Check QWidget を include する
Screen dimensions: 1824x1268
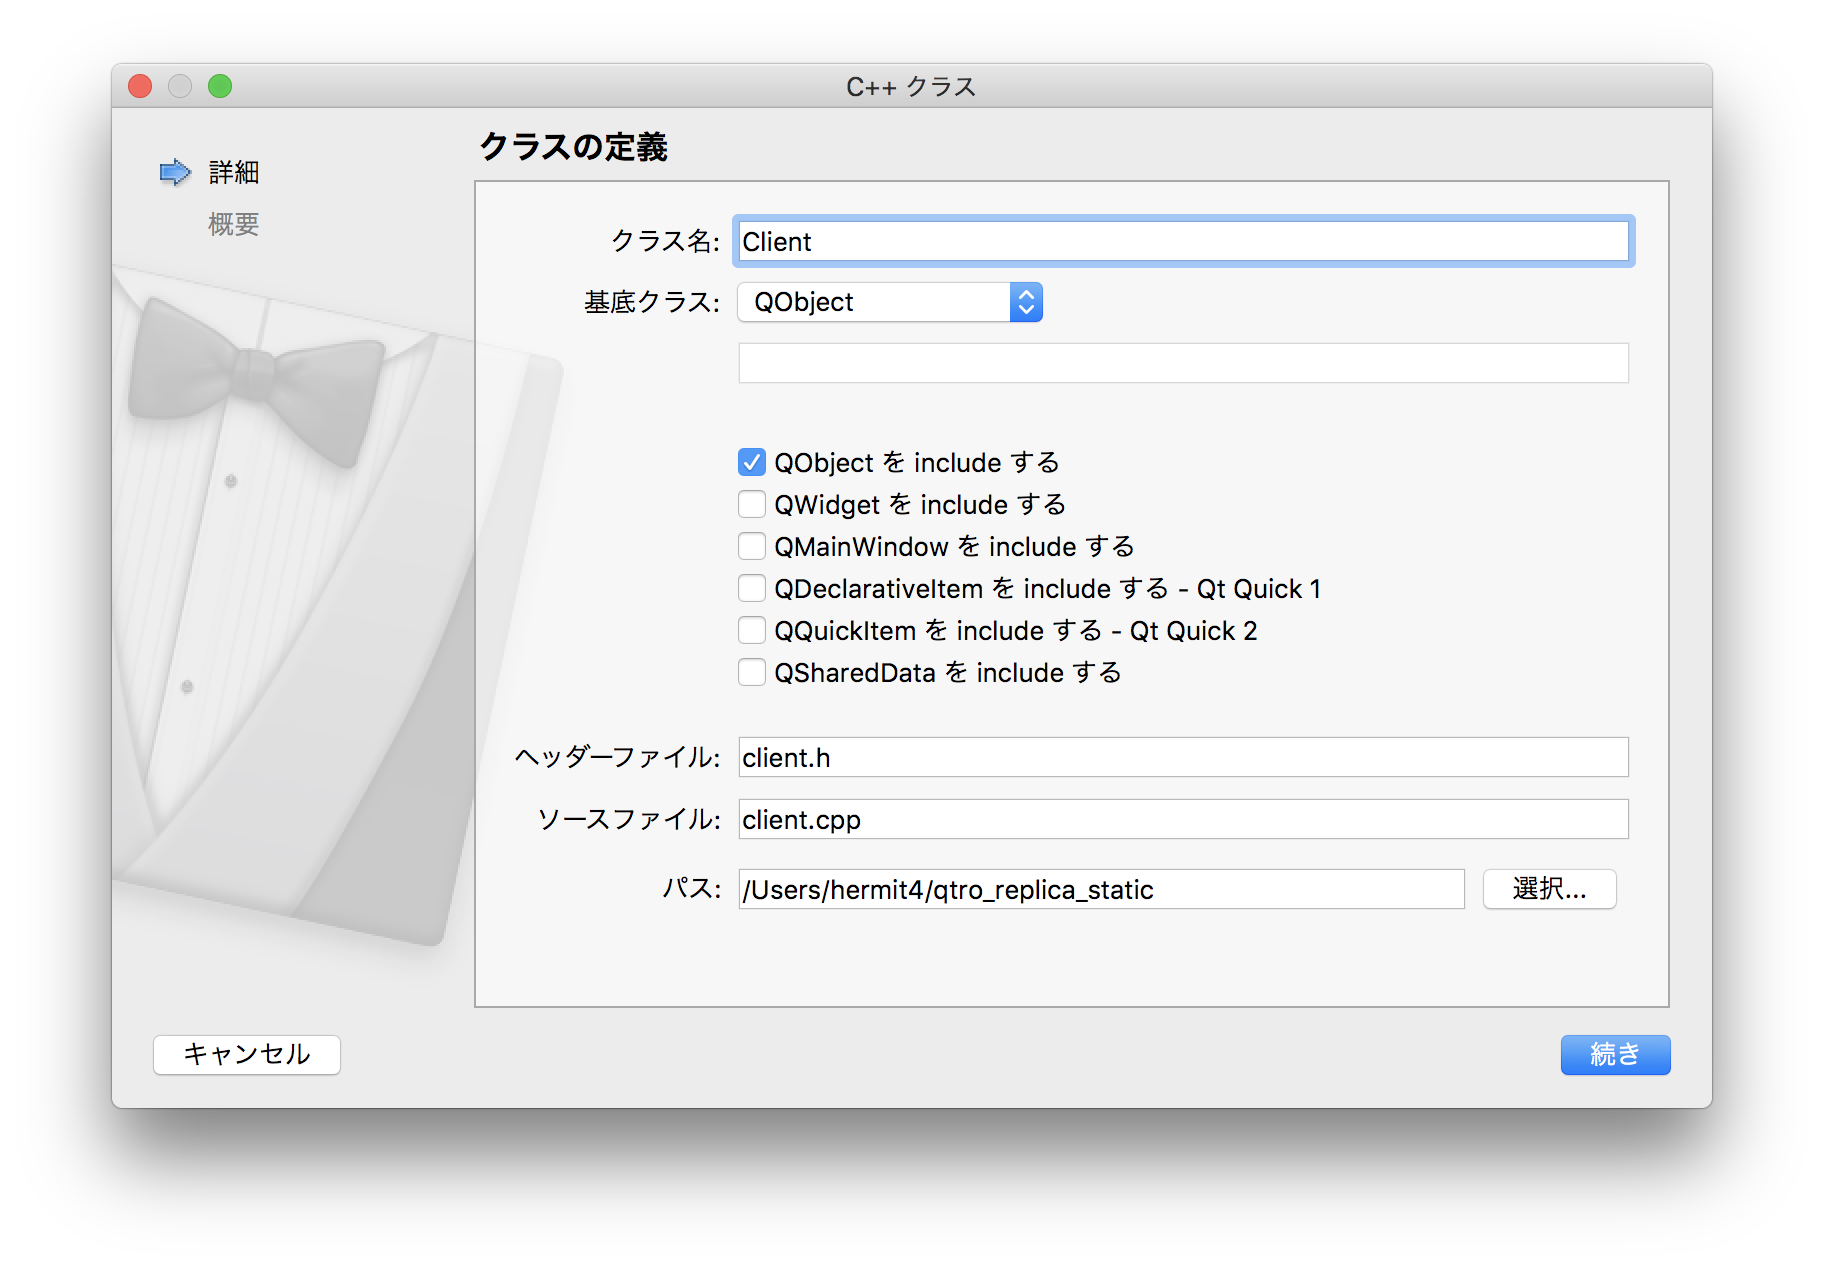pos(751,504)
